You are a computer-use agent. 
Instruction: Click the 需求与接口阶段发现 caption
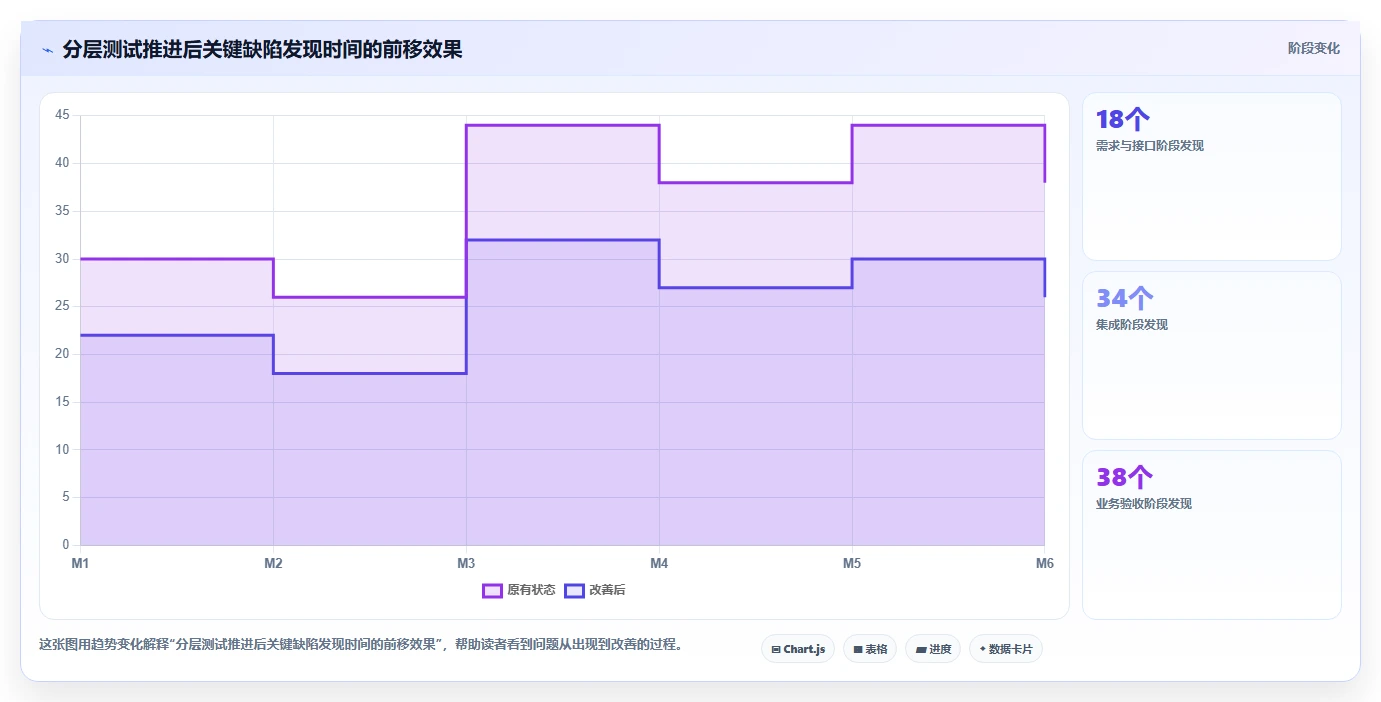(x=1150, y=146)
